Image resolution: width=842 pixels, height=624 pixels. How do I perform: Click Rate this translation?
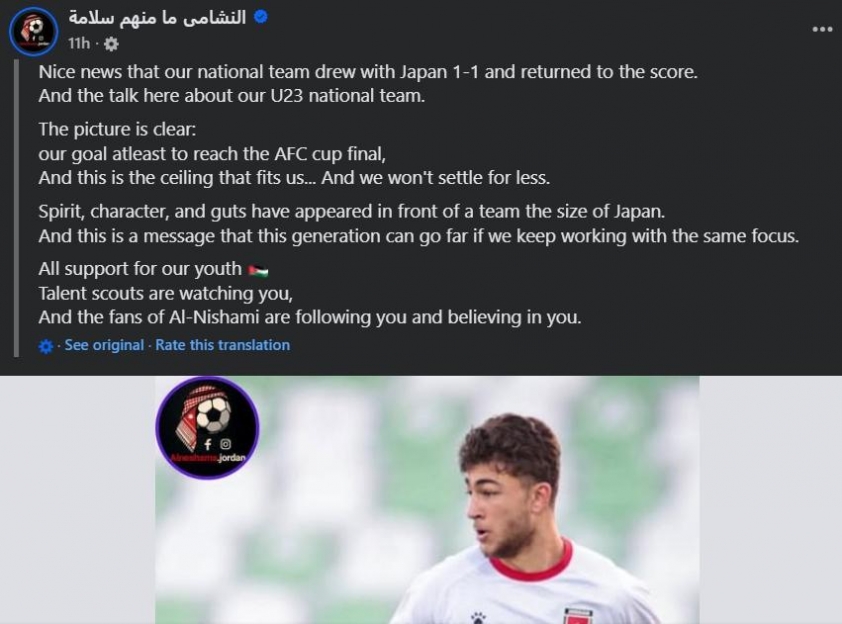coord(222,345)
